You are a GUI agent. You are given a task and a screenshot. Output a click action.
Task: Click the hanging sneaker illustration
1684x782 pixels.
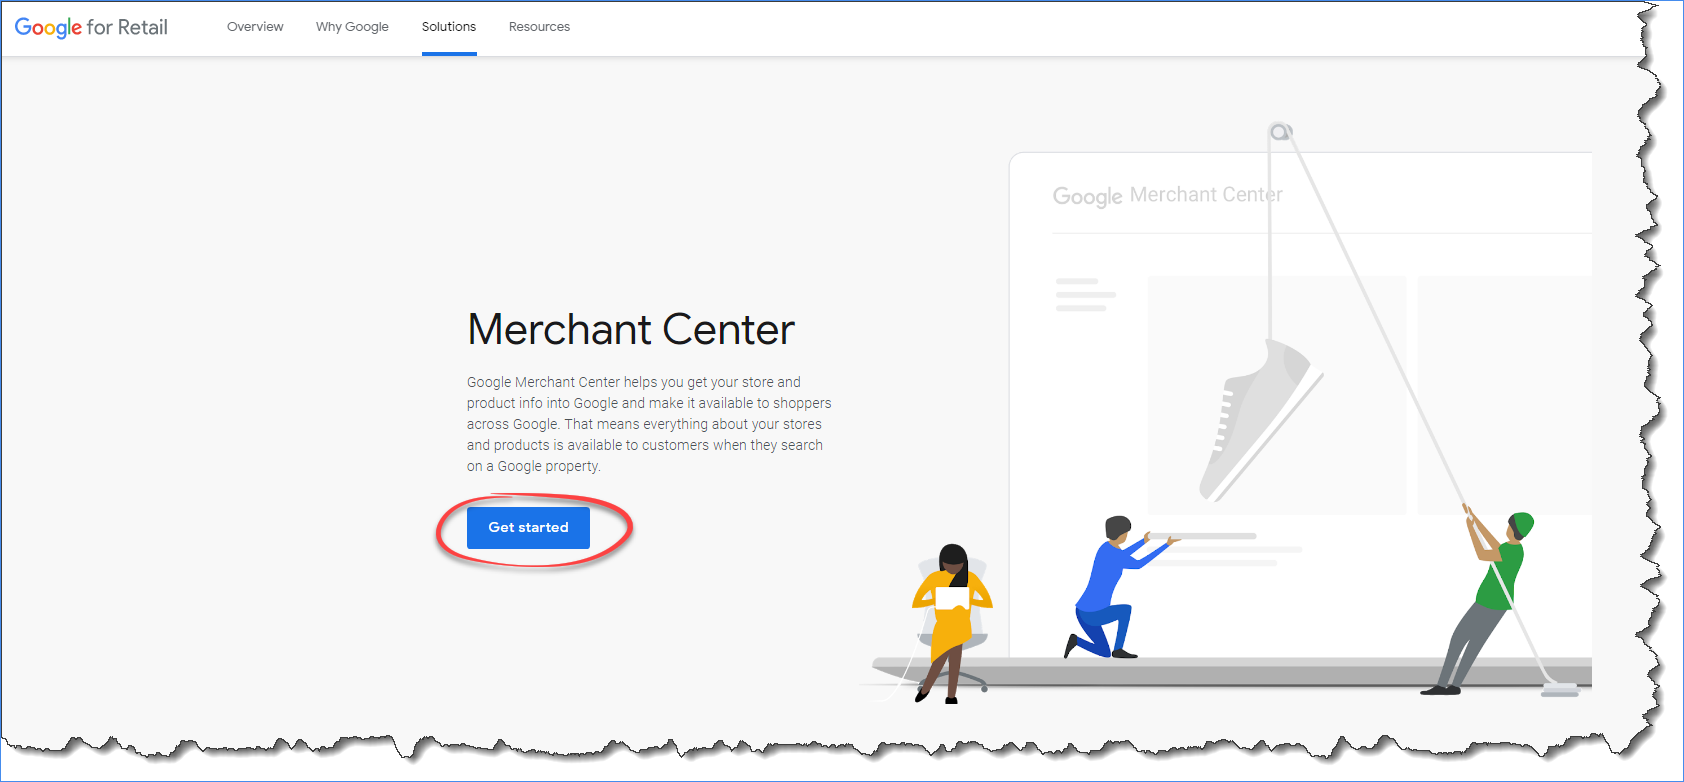(x=1260, y=420)
